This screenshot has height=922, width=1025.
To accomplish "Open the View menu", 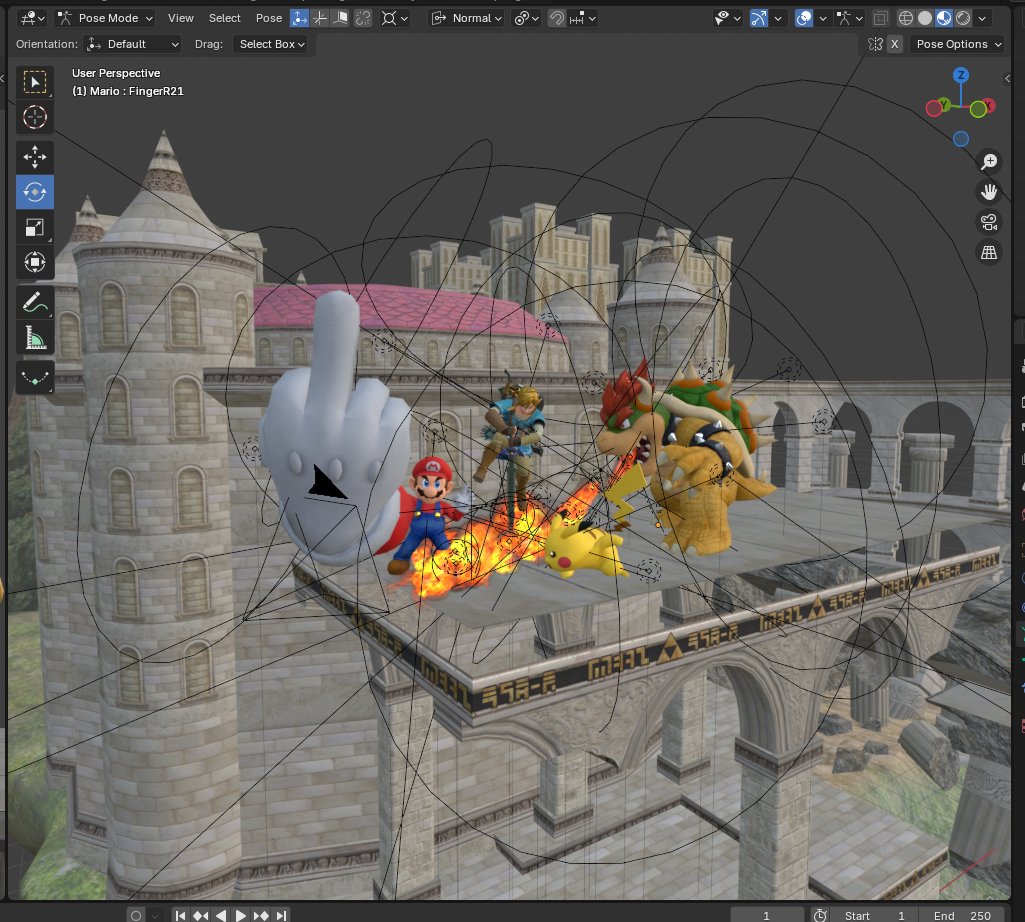I will pyautogui.click(x=180, y=18).
